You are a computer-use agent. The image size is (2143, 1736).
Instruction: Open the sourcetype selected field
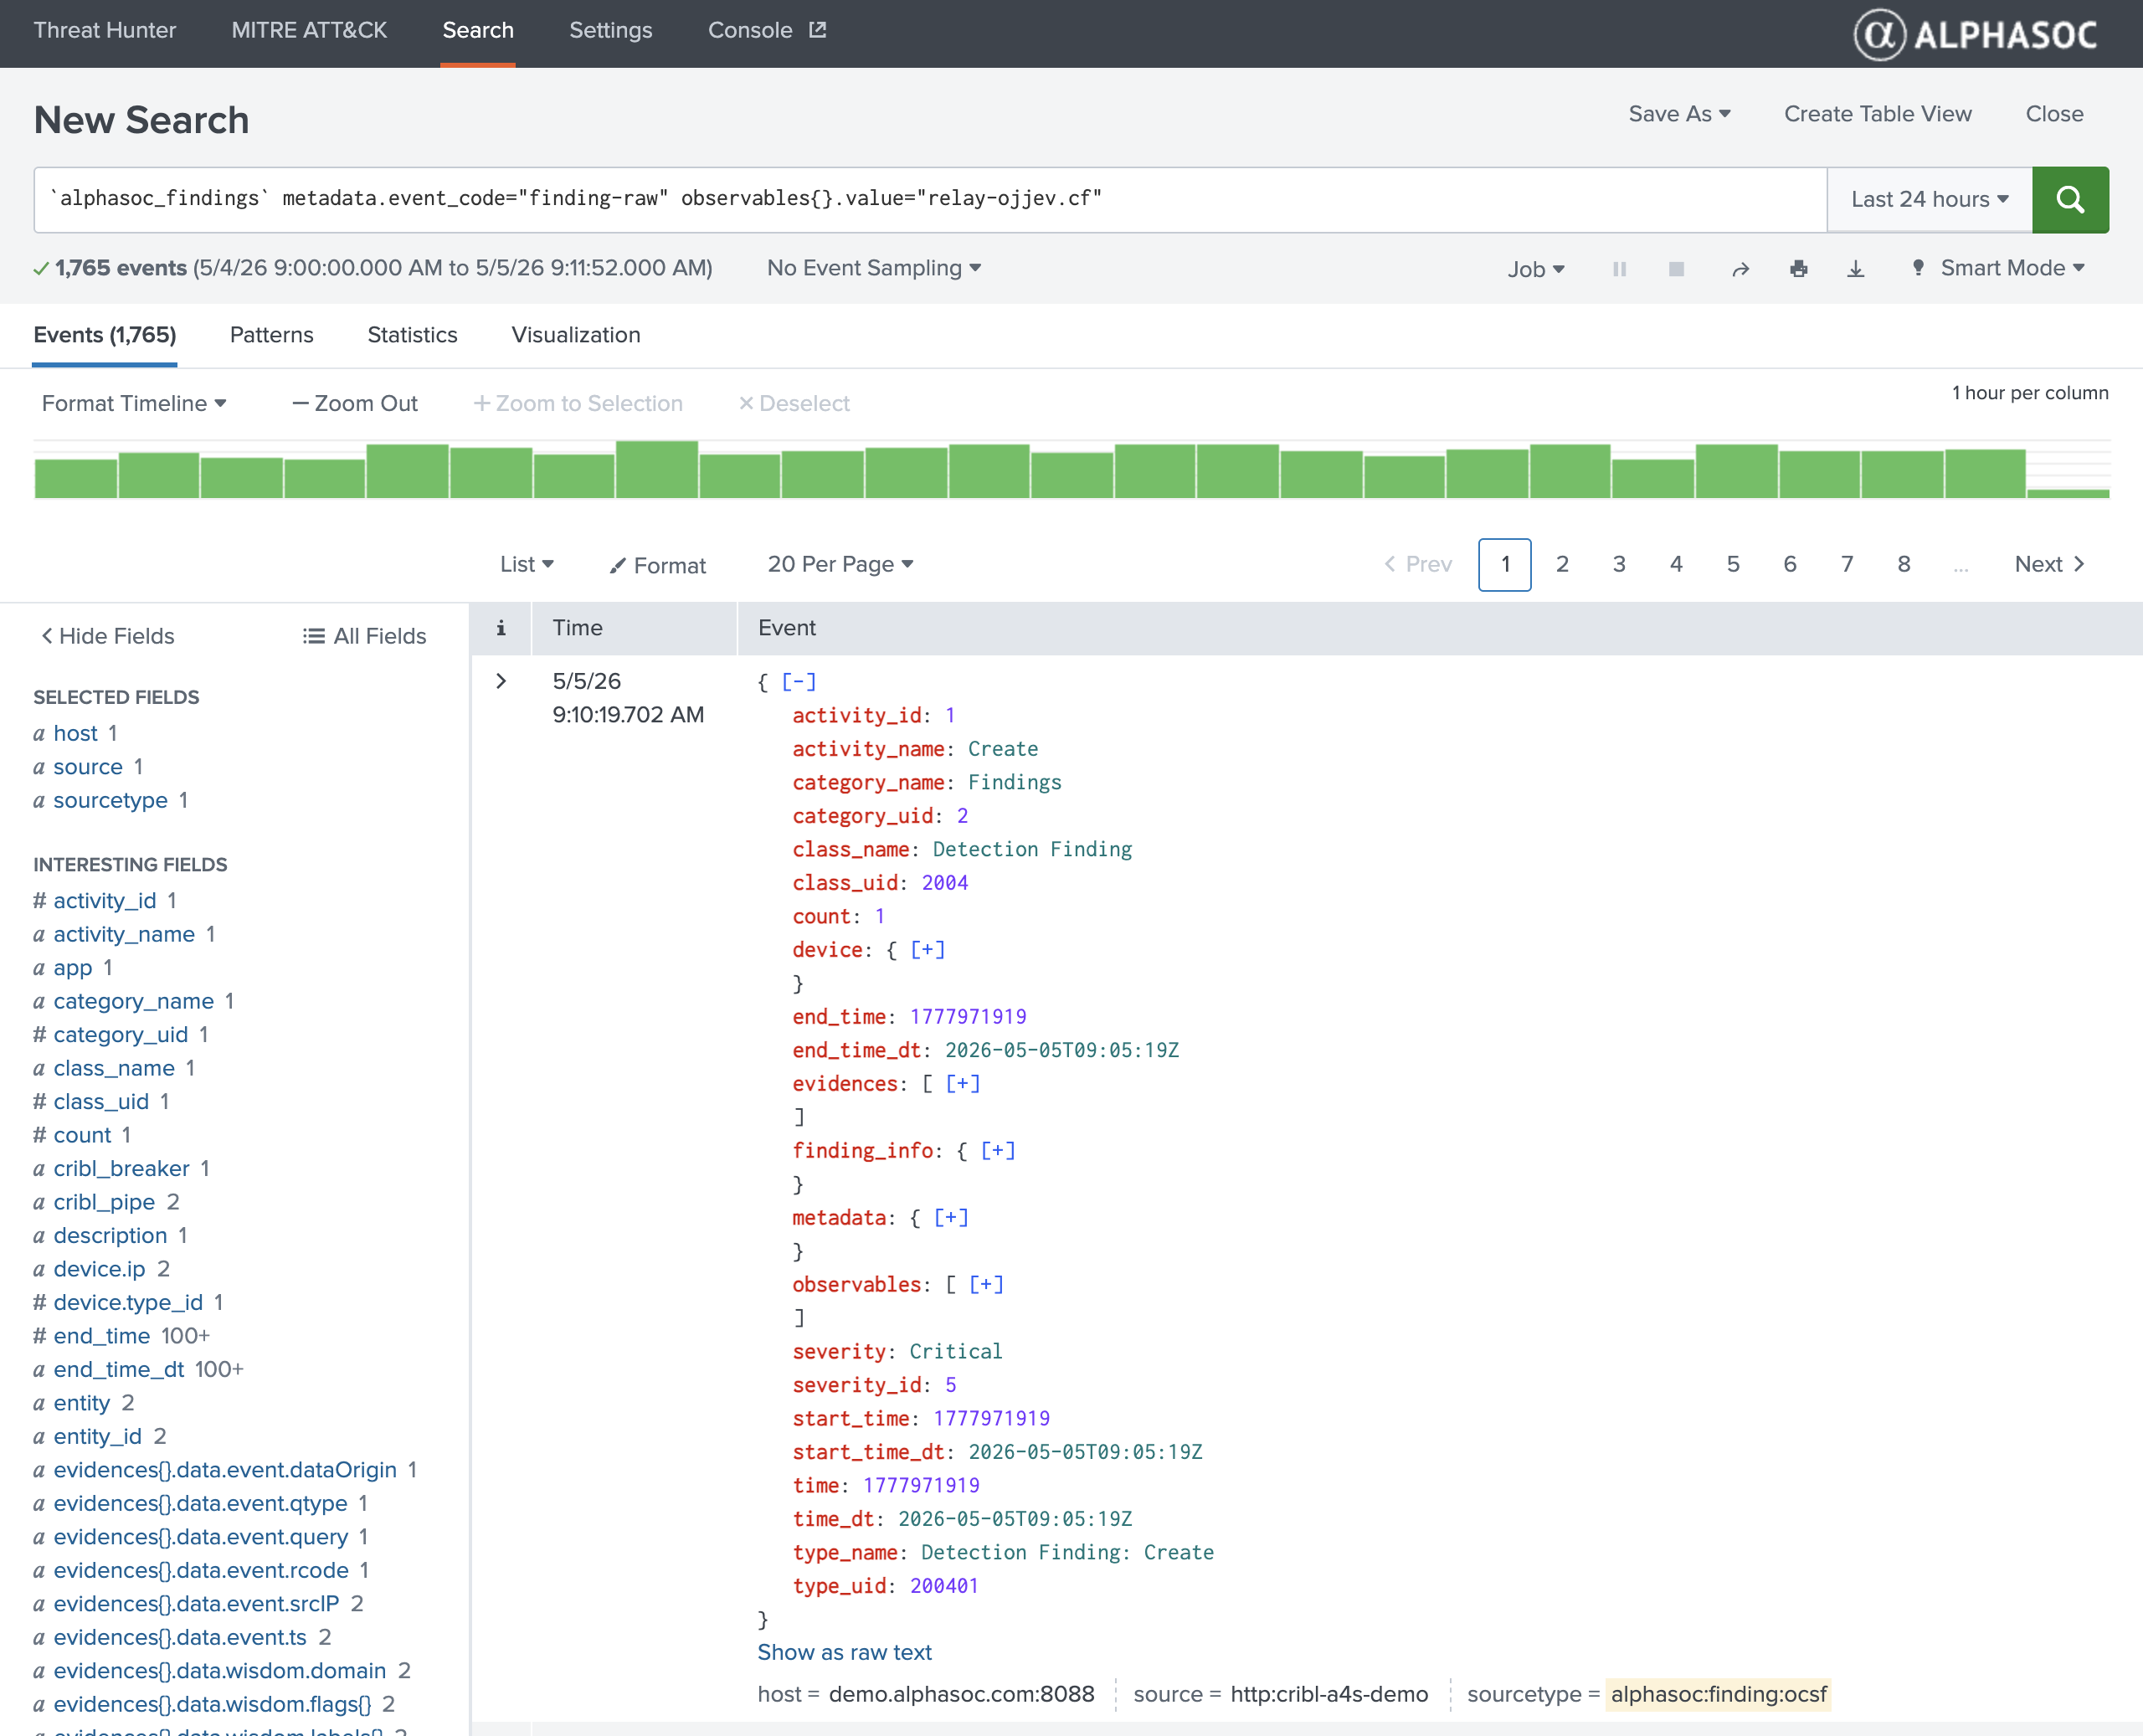click(110, 800)
